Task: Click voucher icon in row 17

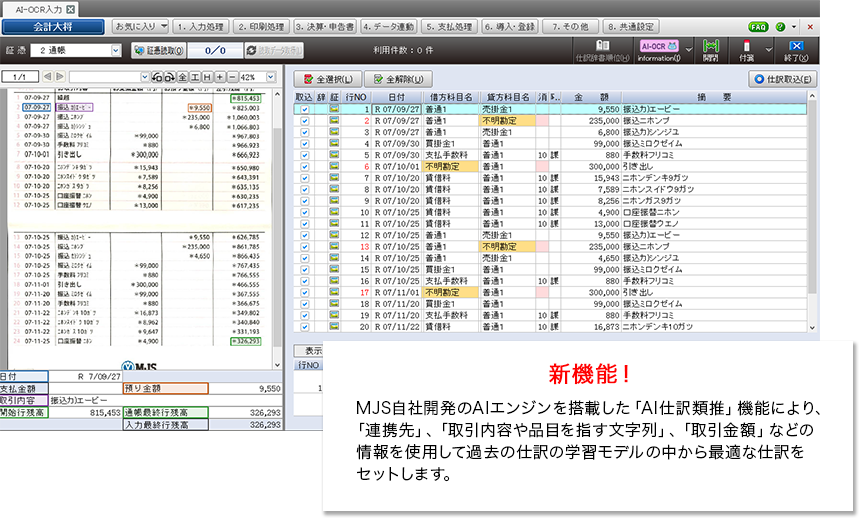Action: coord(334,292)
